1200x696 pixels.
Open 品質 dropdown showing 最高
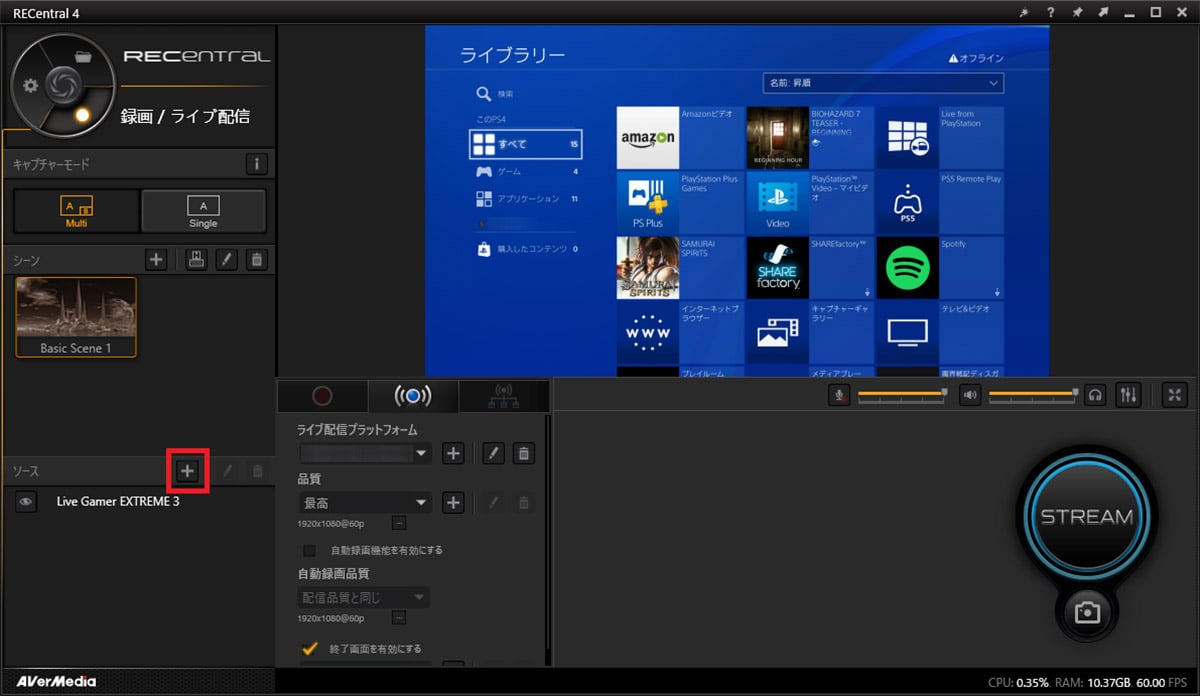pos(365,502)
